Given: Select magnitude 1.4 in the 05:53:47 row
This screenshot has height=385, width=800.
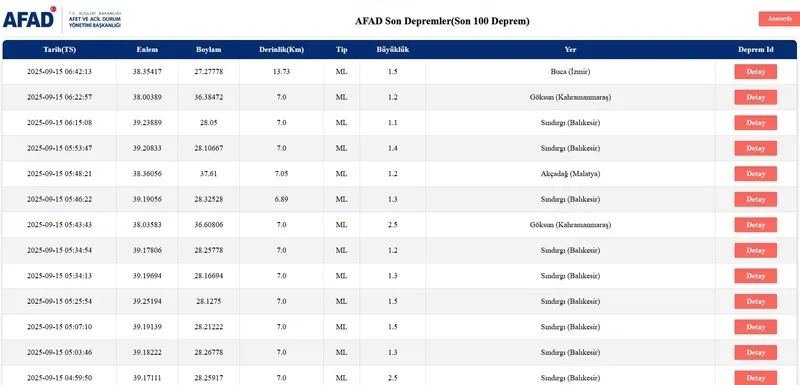Looking at the screenshot, I should pyautogui.click(x=392, y=148).
